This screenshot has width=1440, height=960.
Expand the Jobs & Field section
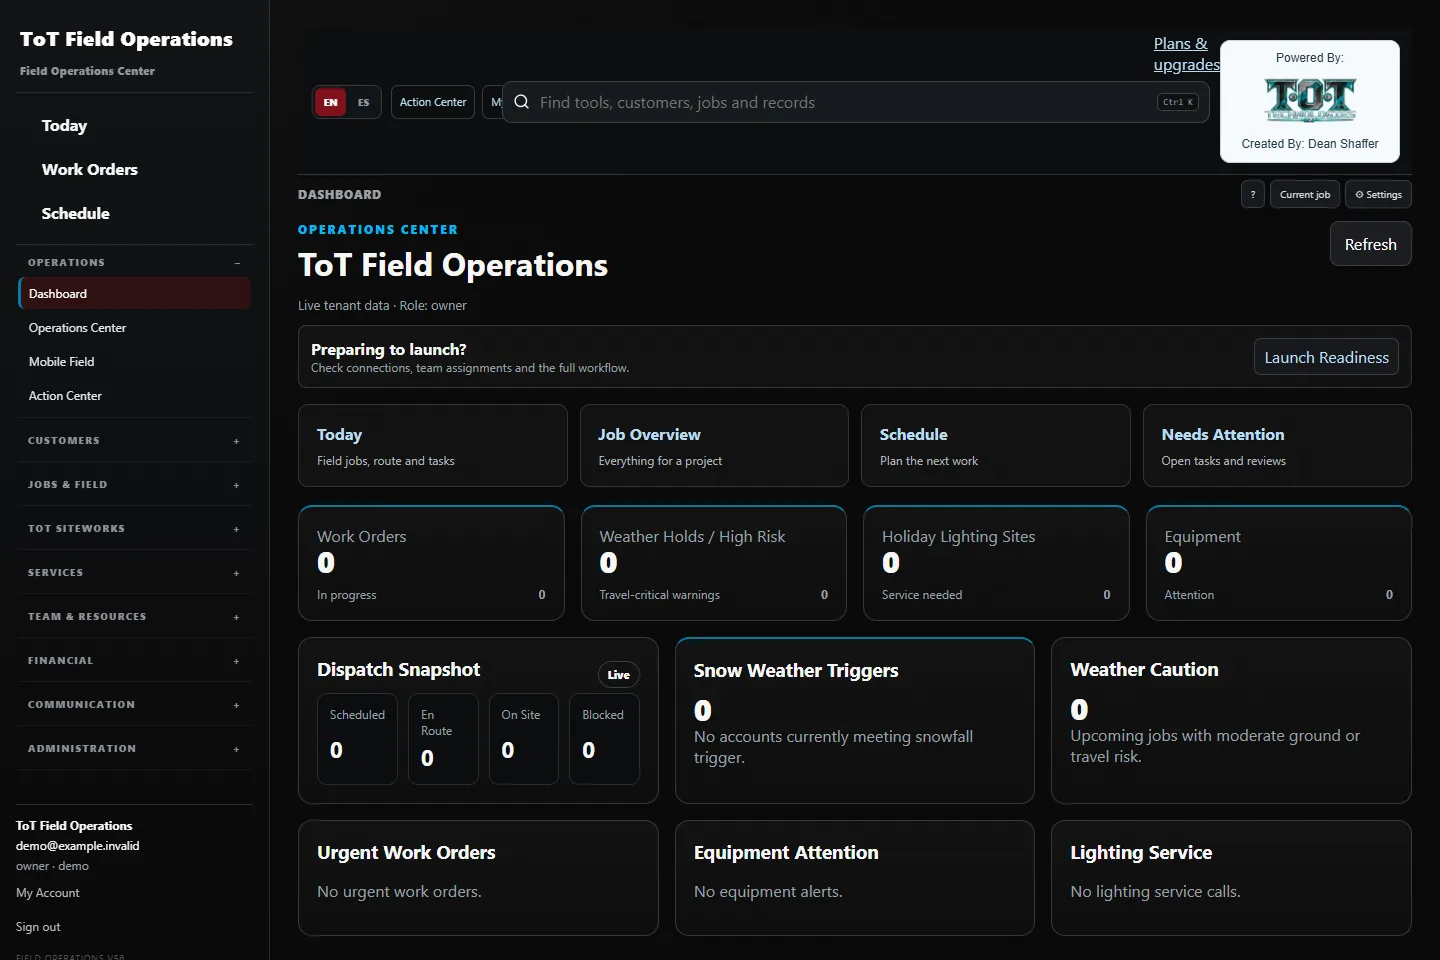pyautogui.click(x=134, y=485)
